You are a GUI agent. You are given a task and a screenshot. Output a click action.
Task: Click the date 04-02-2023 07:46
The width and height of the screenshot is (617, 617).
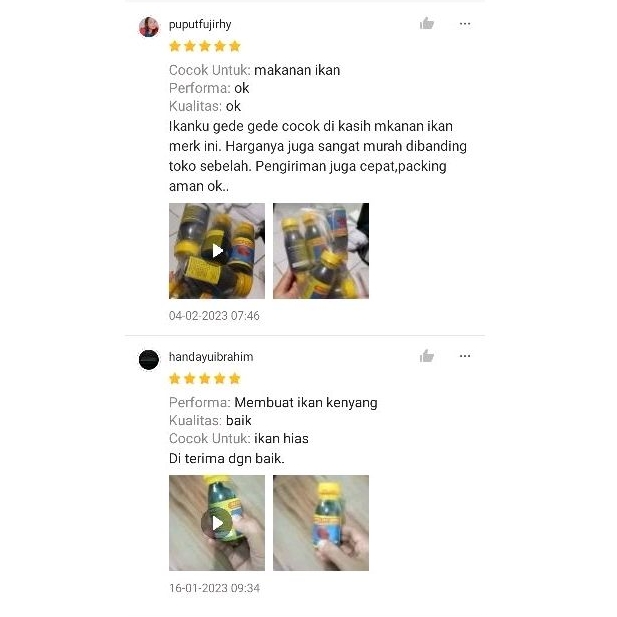click(214, 316)
